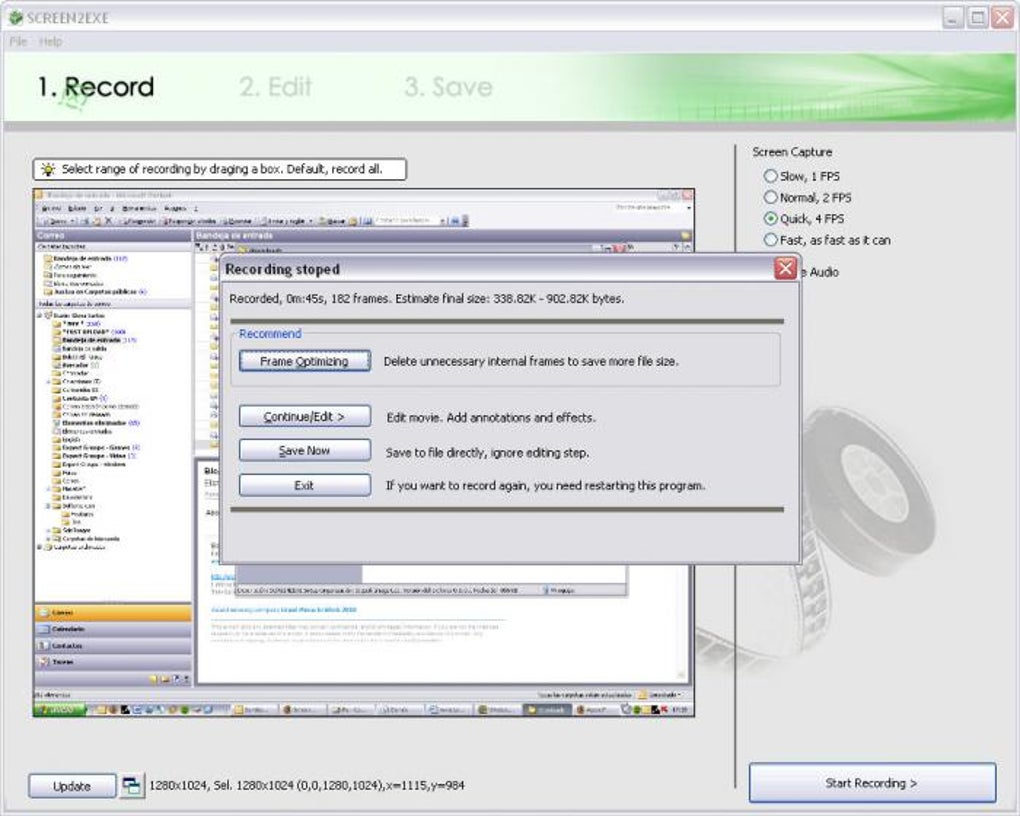Open the File menu
The width and height of the screenshot is (1020, 816).
coord(18,41)
